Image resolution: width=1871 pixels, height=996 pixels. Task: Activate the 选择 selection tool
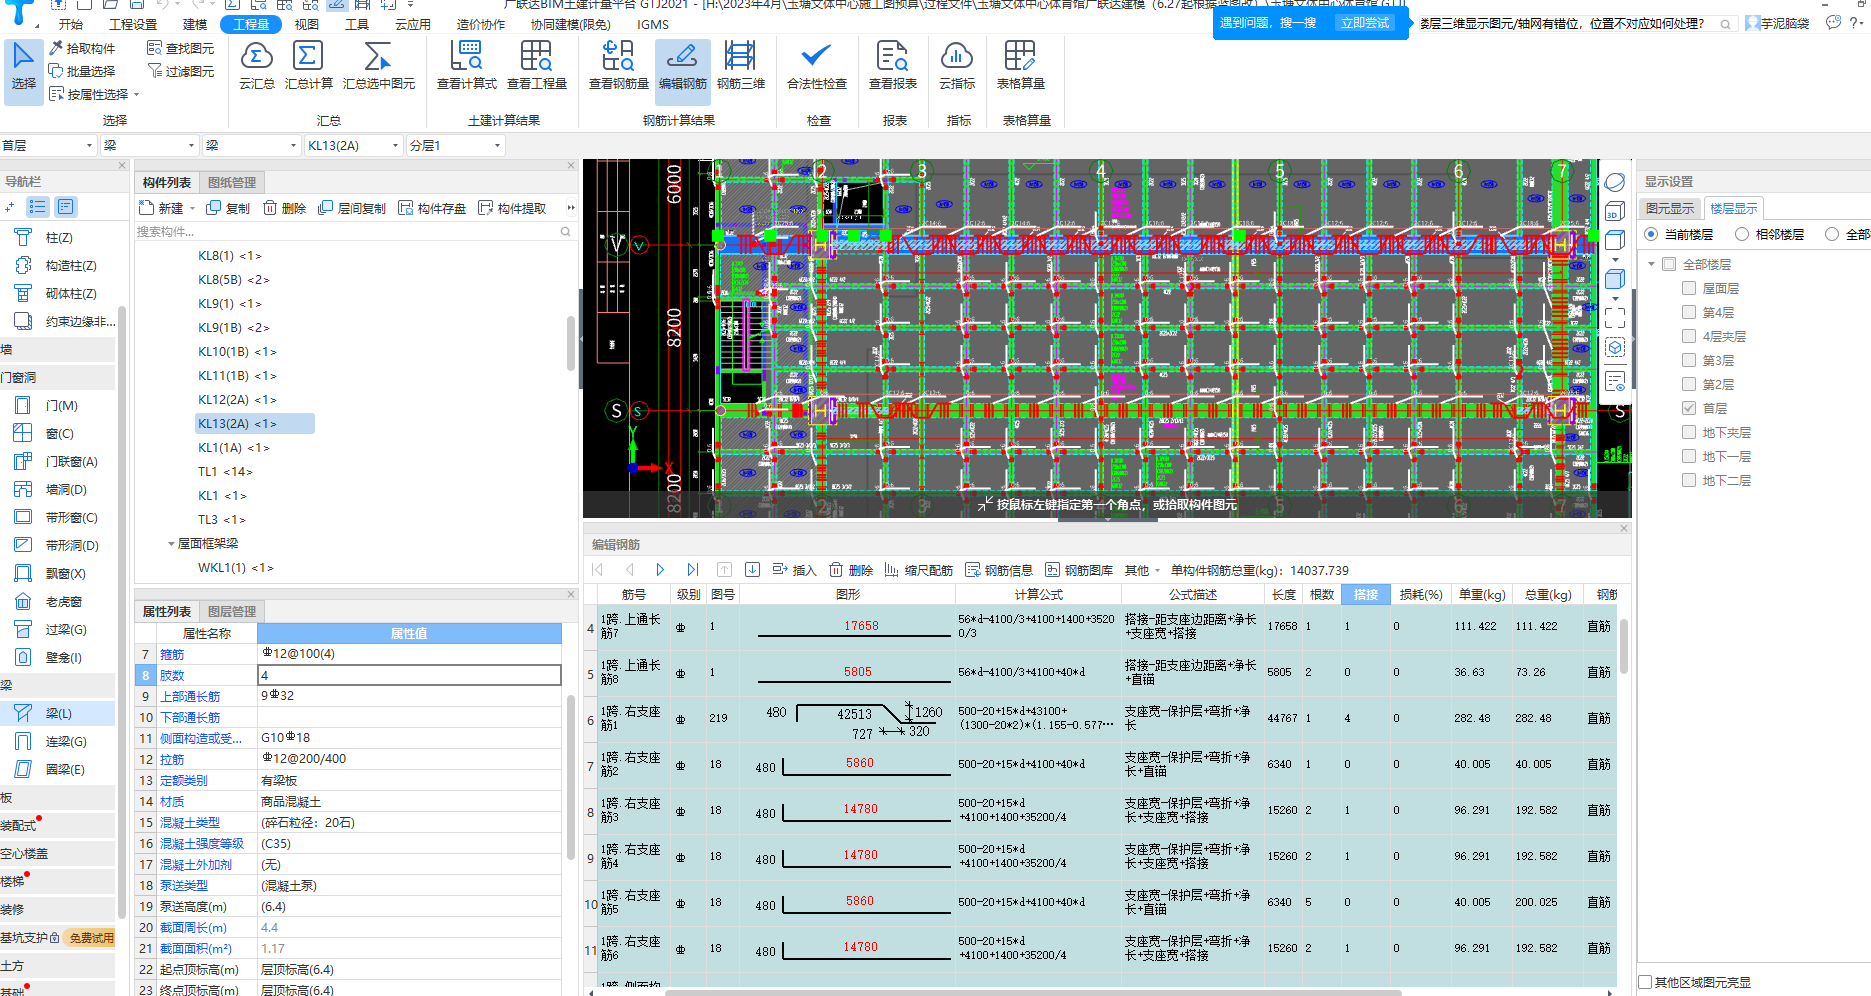pos(24,70)
